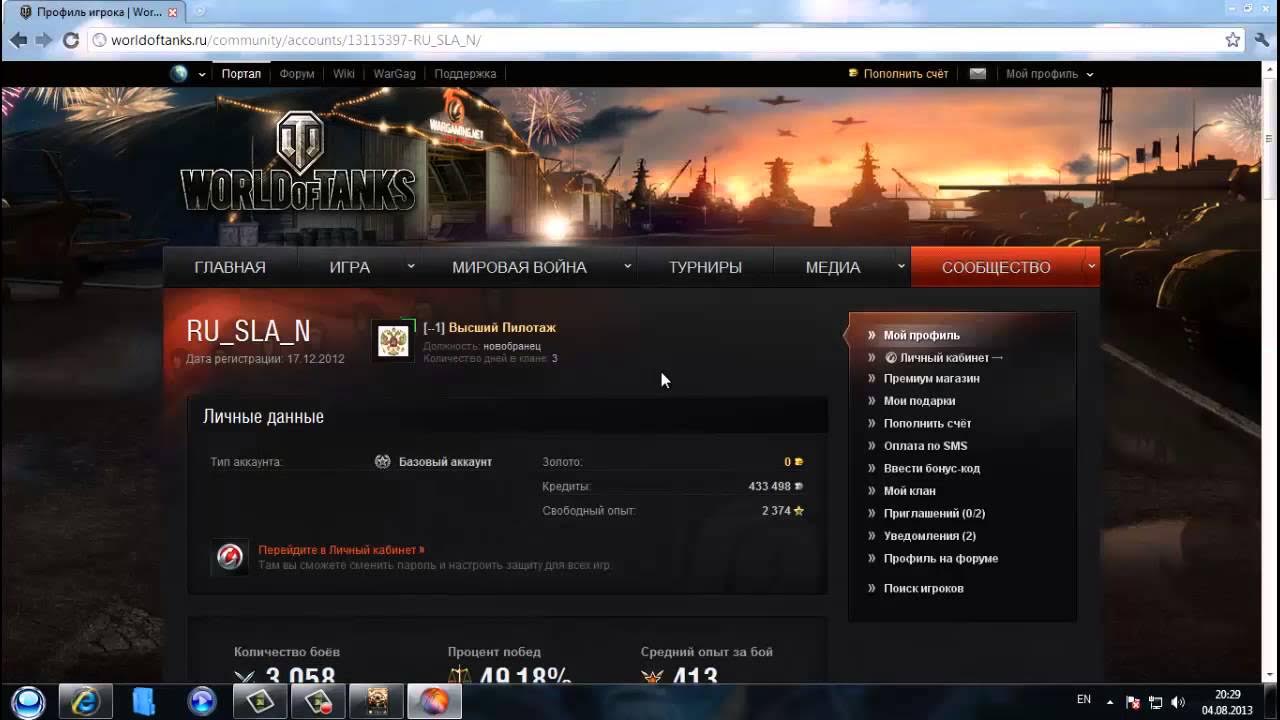This screenshot has height=720, width=1280.
Task: Click the globe region selector icon
Action: click(180, 73)
